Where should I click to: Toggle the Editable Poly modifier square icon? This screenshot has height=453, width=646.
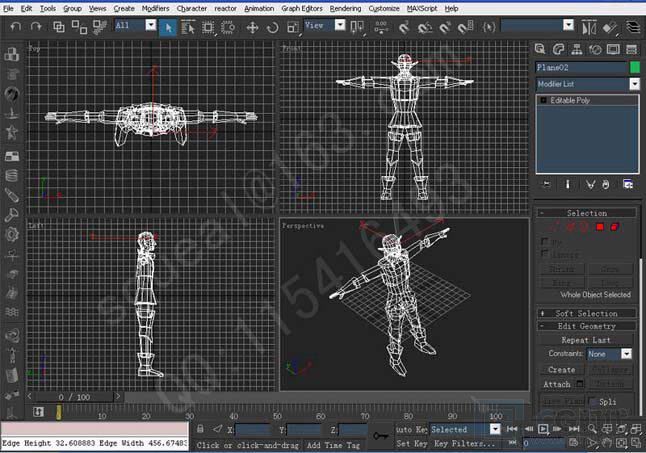pos(543,100)
